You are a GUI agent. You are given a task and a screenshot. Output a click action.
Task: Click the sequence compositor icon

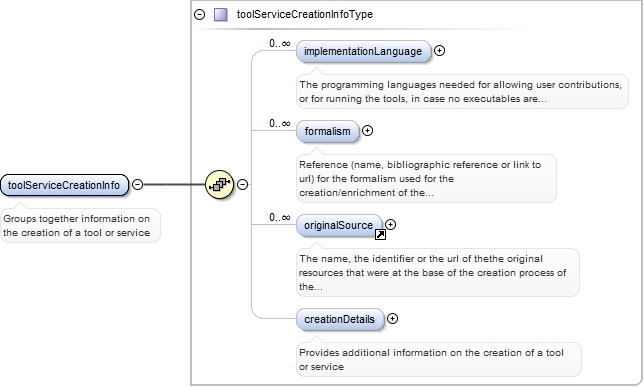point(219,184)
